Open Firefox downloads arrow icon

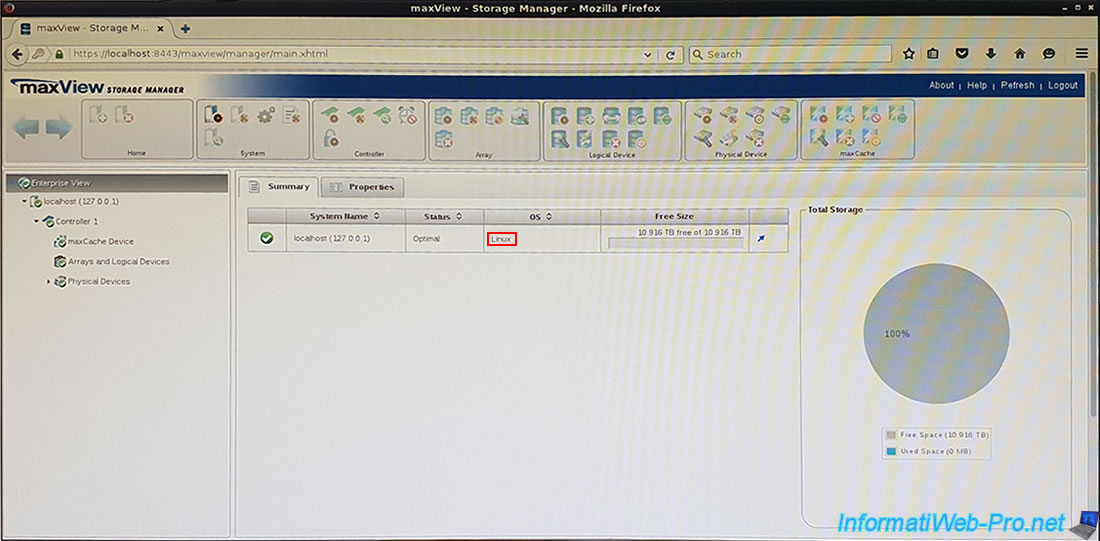(x=991, y=54)
